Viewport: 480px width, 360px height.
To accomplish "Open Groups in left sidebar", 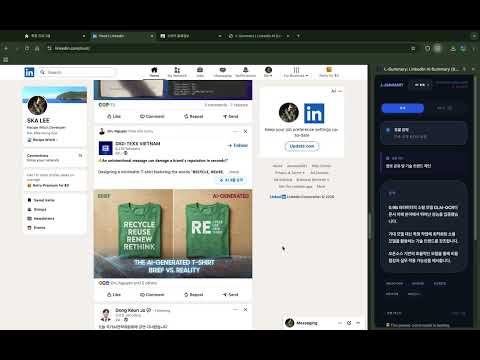I will coord(37,209).
